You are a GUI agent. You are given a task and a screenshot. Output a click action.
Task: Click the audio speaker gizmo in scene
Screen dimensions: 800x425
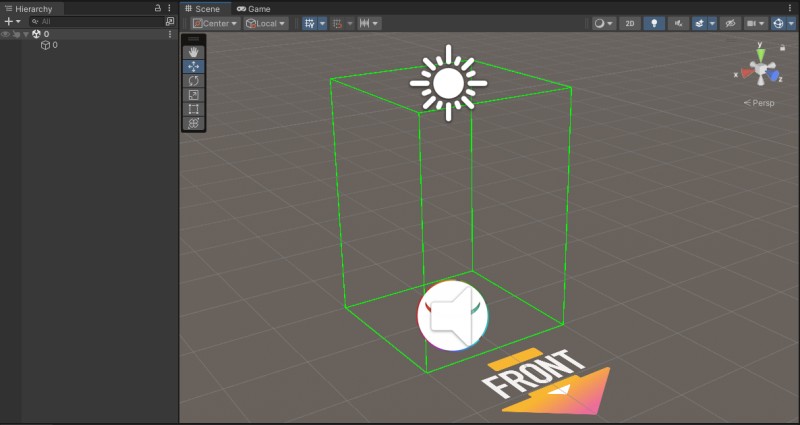(452, 316)
